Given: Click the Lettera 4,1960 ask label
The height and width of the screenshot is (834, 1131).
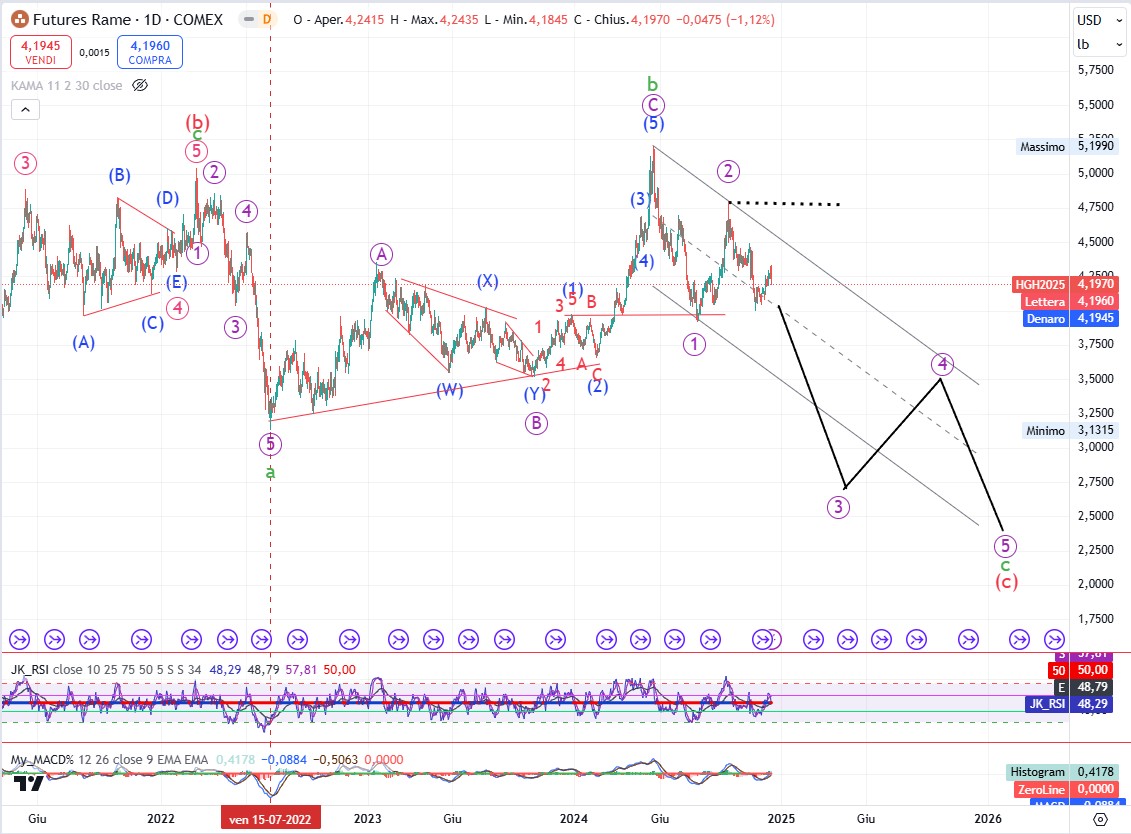Looking at the screenshot, I should click(1071, 302).
